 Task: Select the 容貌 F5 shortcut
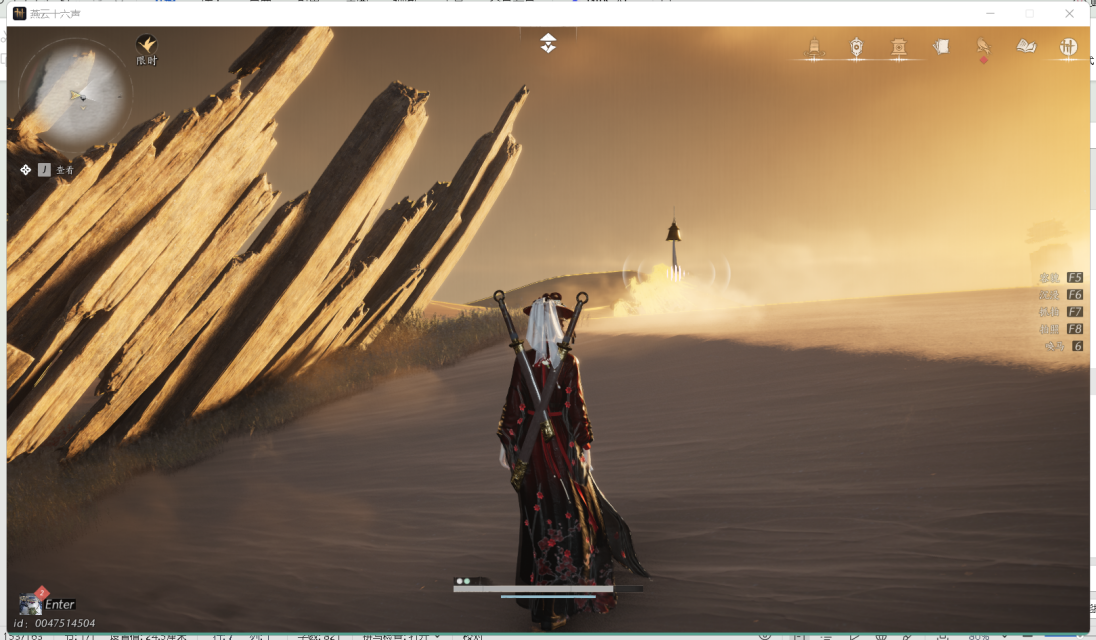click(1061, 277)
